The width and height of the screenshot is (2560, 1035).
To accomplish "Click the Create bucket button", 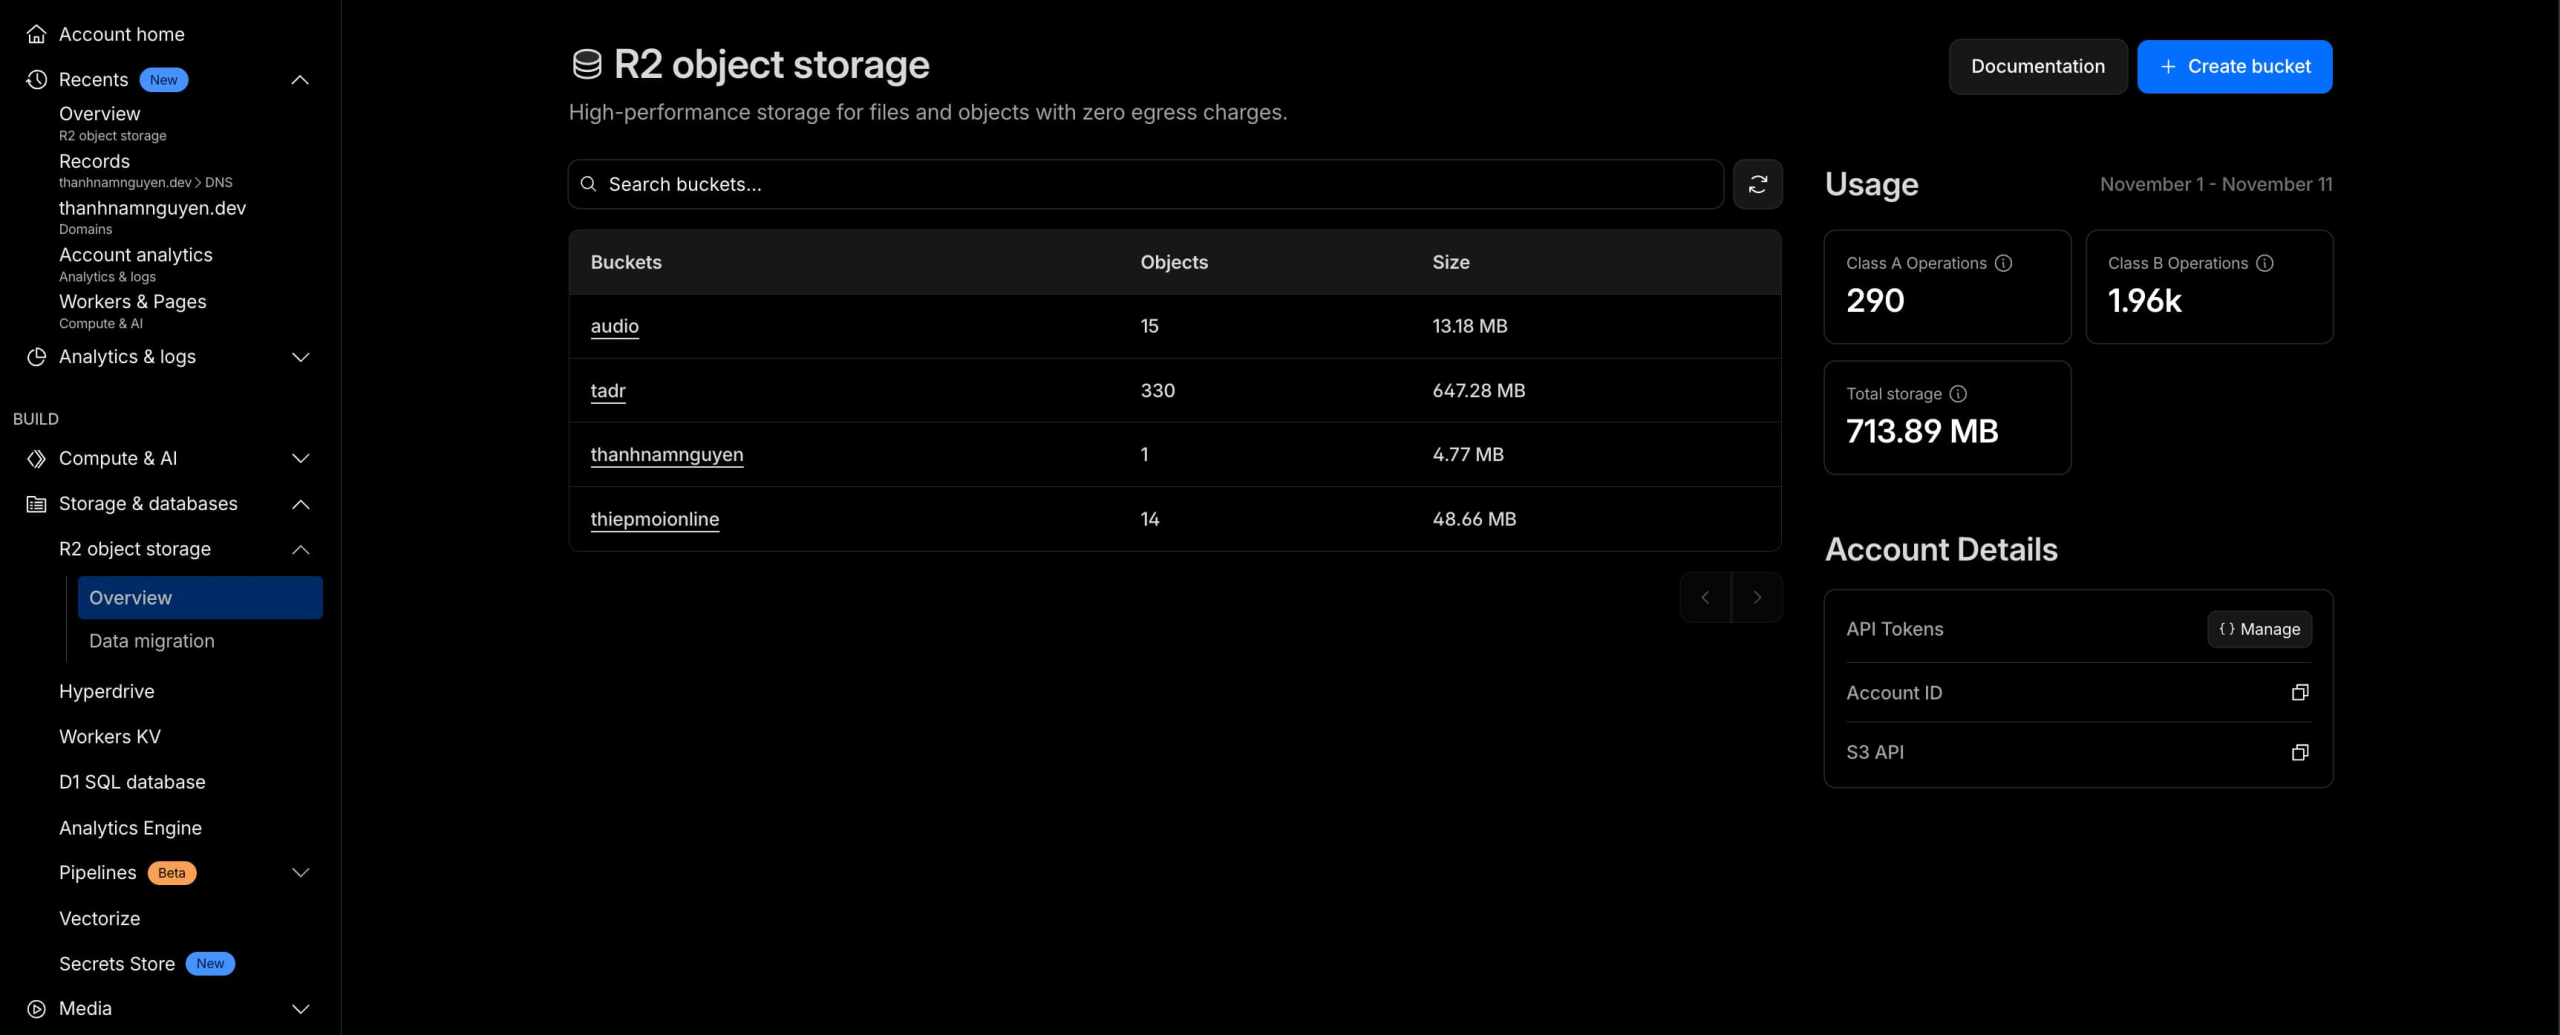I will tap(2235, 67).
